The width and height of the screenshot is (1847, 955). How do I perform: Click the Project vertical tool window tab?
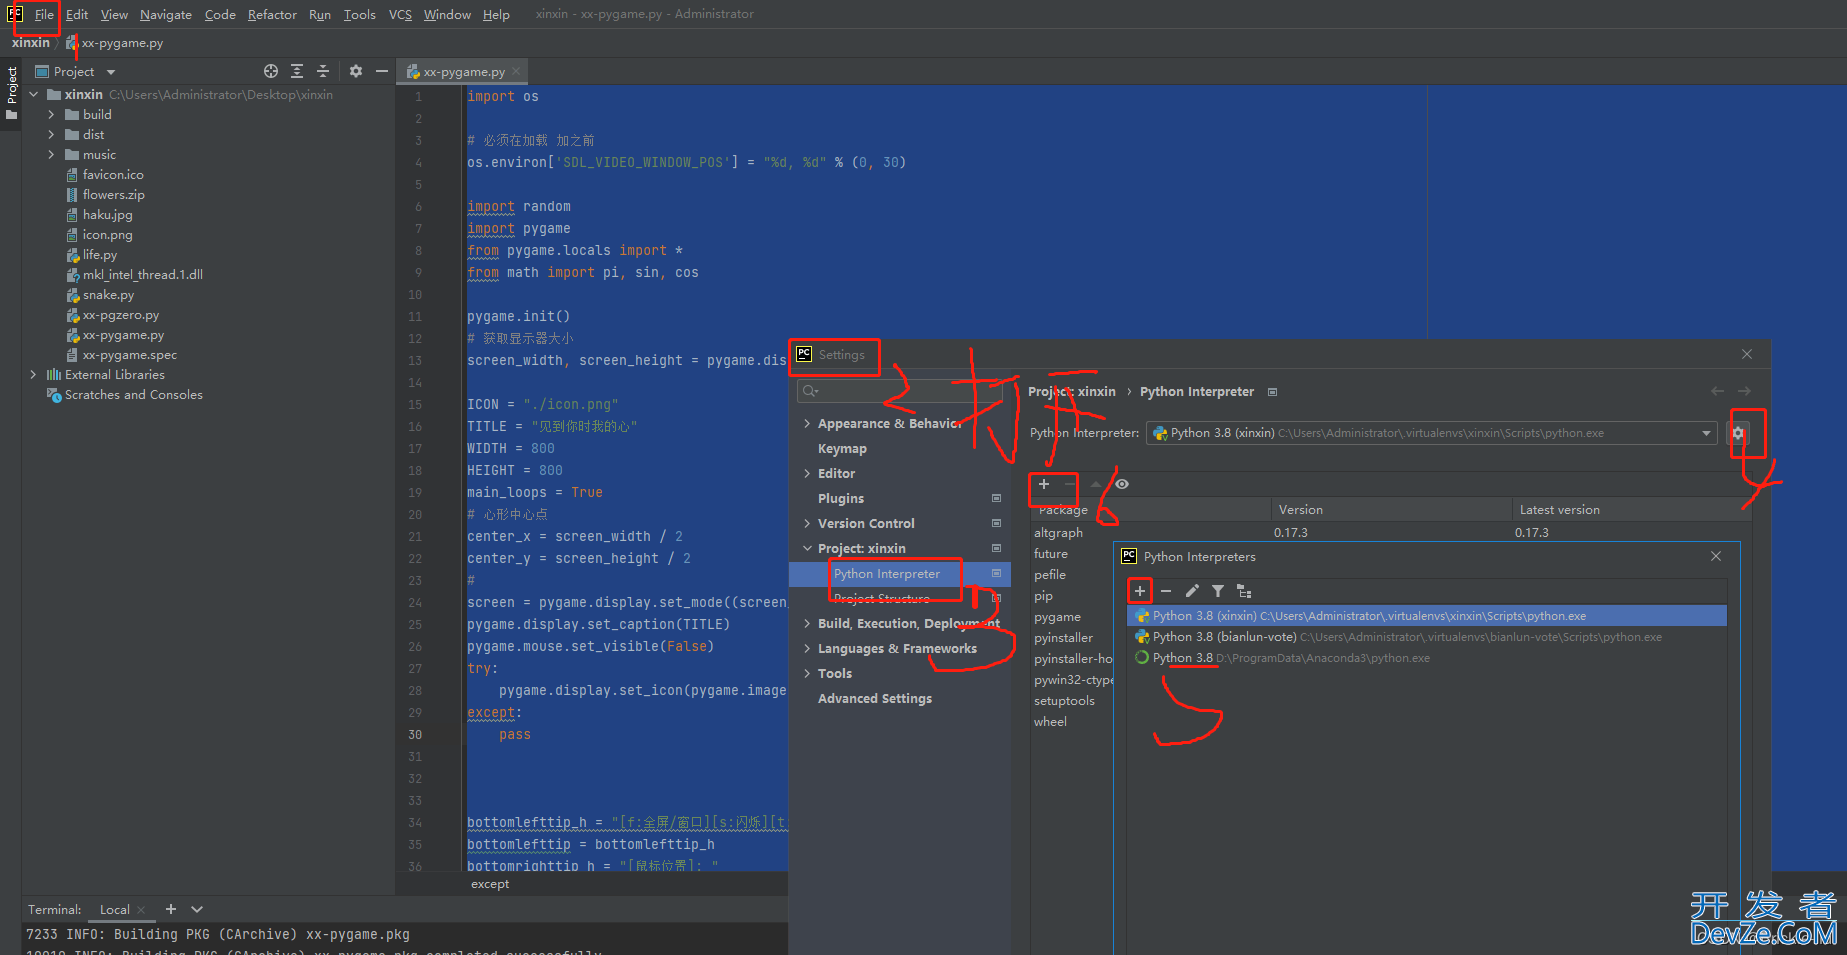coord(11,93)
